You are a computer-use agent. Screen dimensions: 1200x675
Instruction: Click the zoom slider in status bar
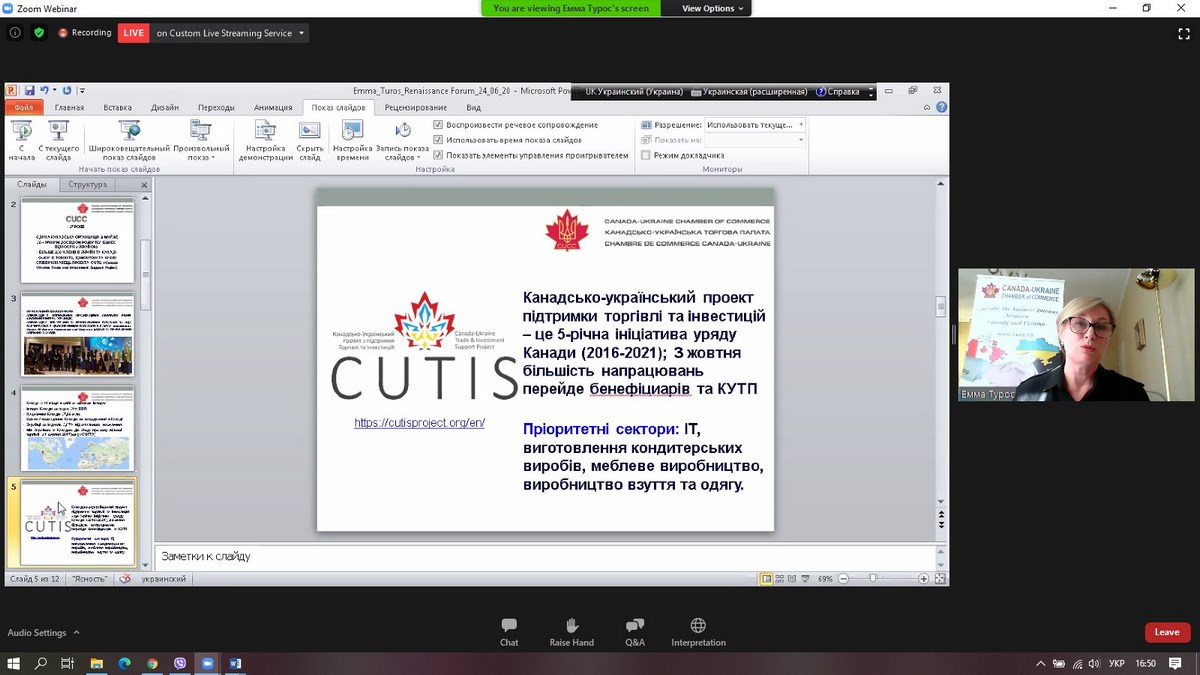tap(873, 579)
